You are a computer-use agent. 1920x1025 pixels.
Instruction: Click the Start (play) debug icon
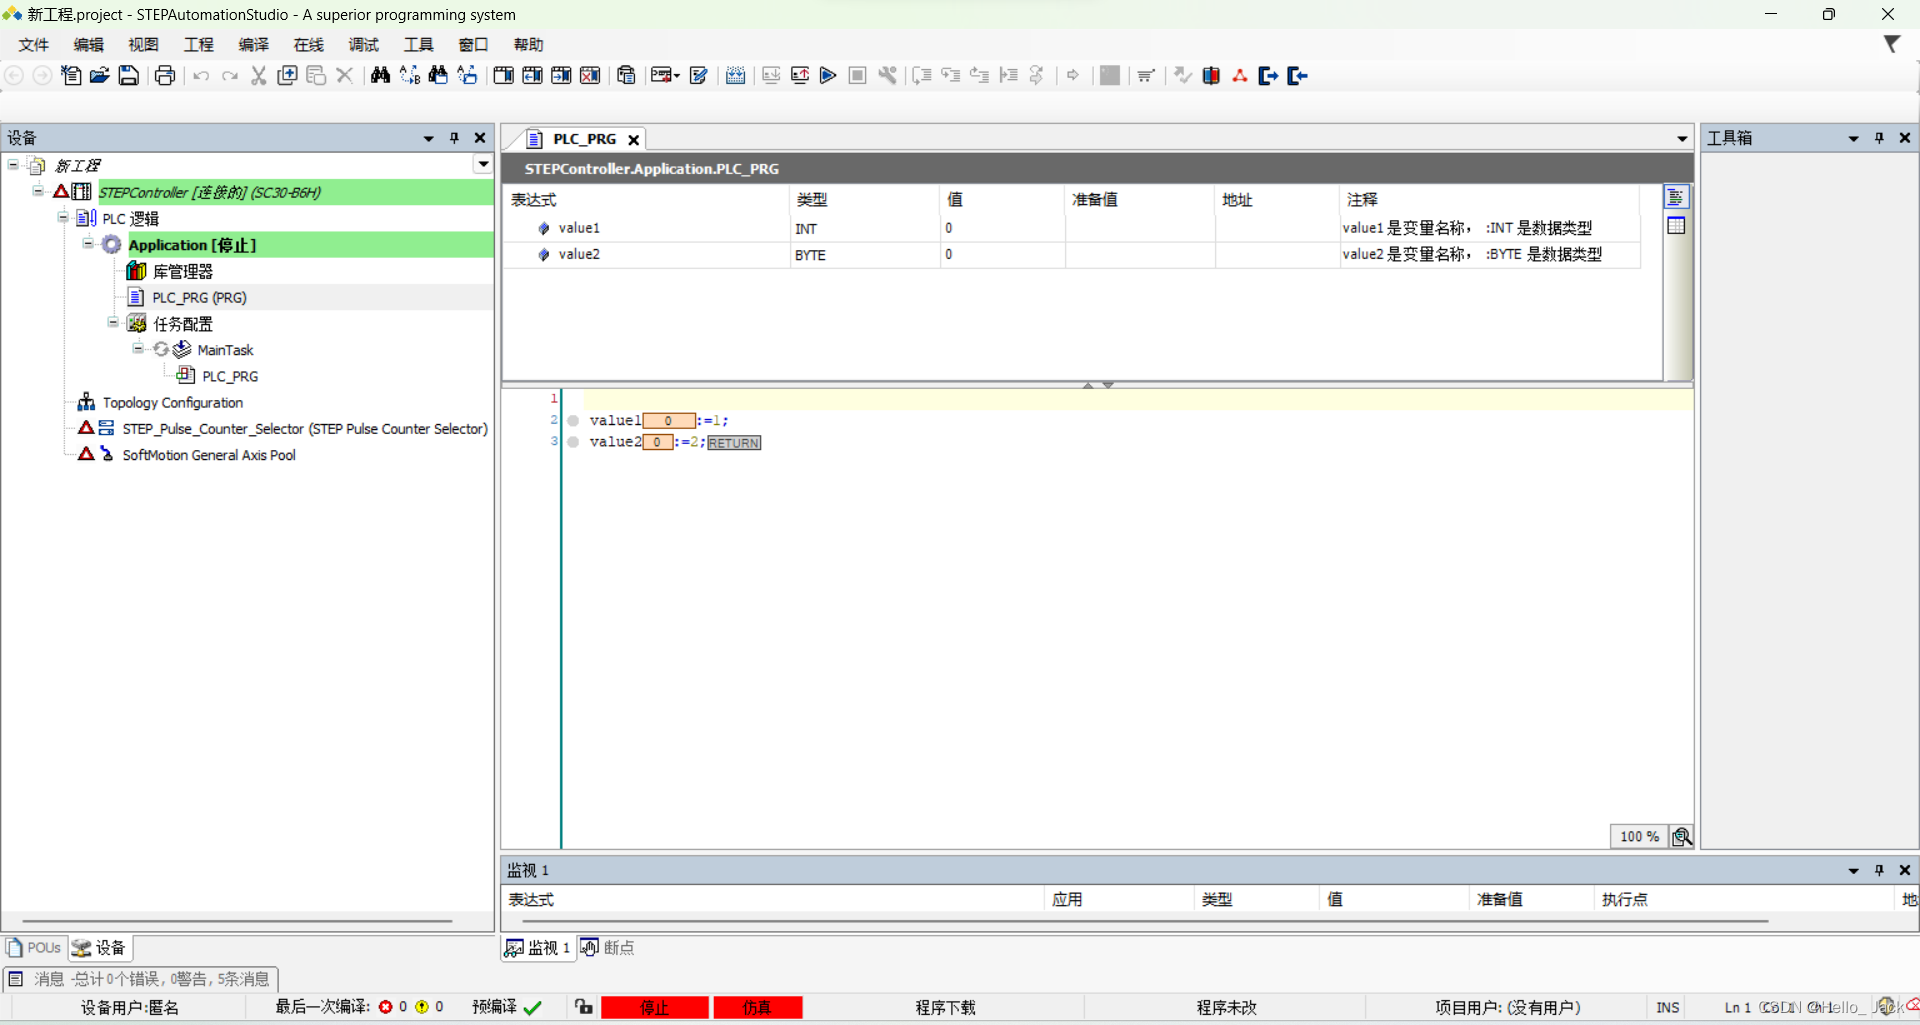coord(828,75)
